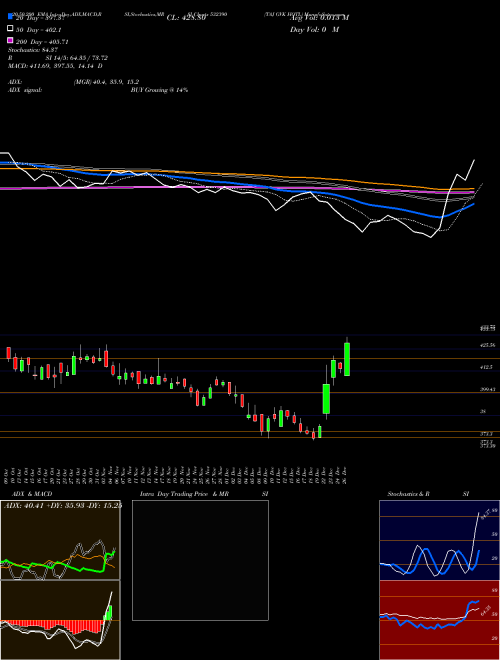Click the 'ADX signal:' label
The height and width of the screenshot is (660, 500).
25,90
